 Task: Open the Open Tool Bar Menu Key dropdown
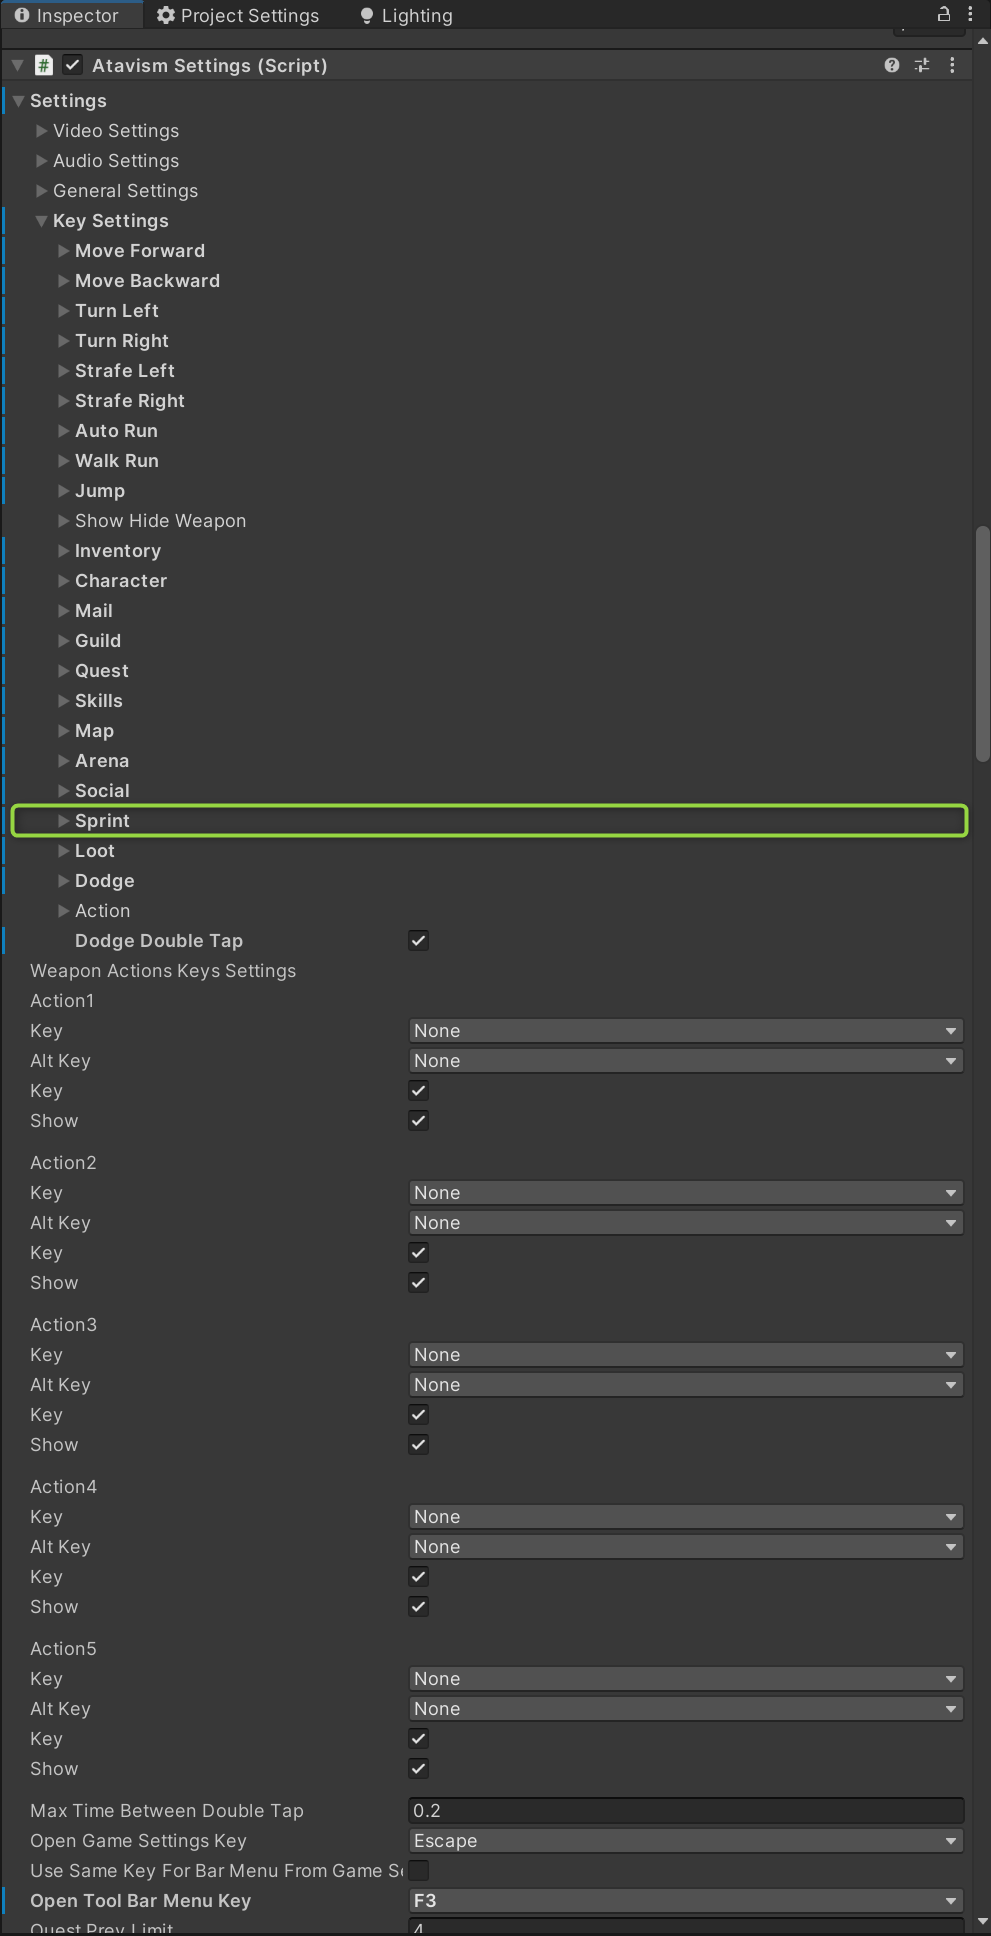click(686, 1901)
